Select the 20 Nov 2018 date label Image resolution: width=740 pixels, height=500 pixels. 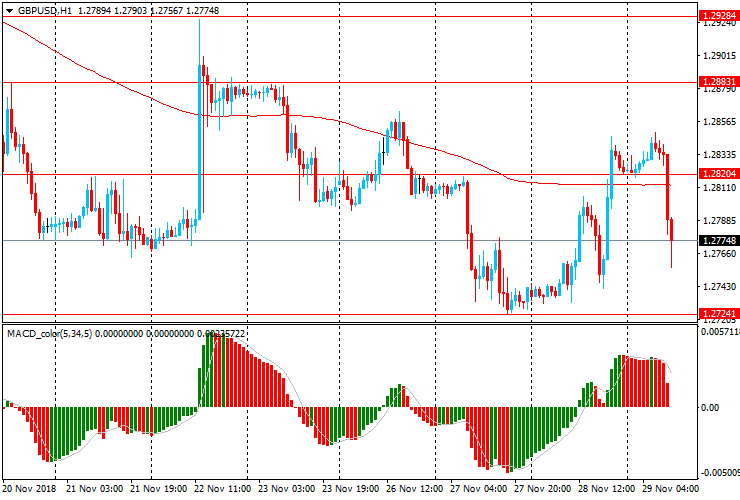click(x=29, y=488)
